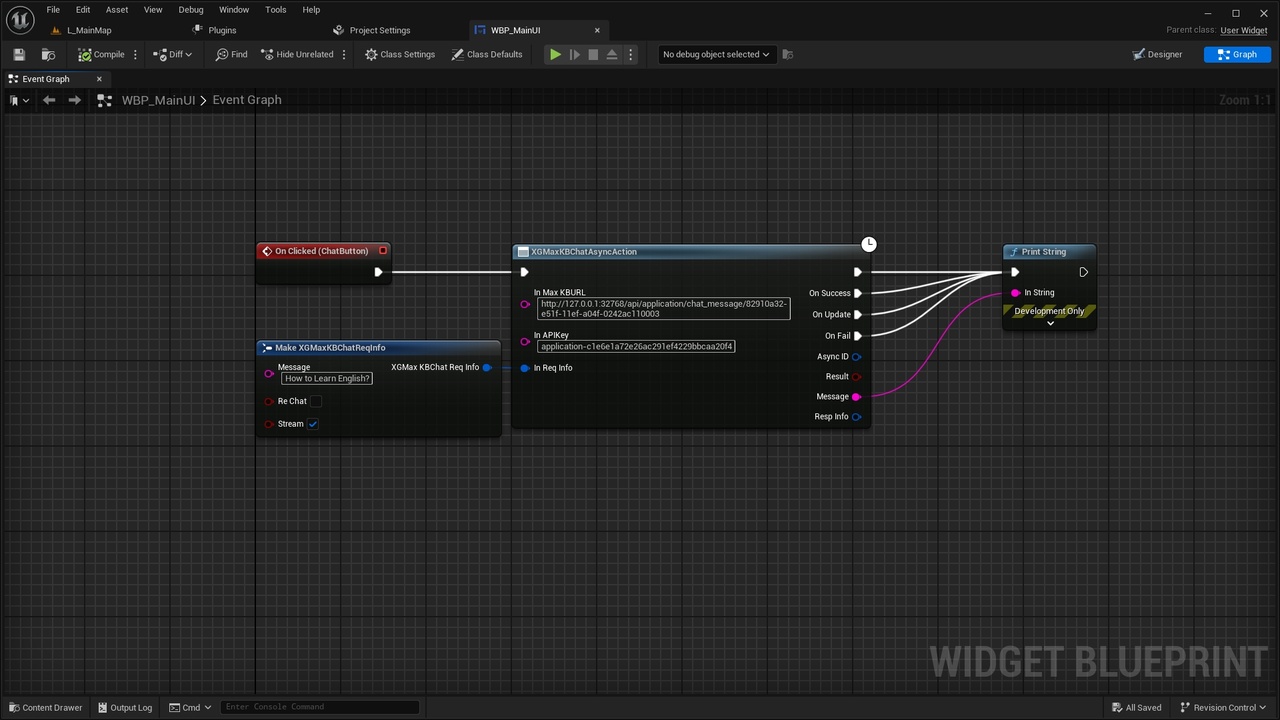1280x720 pixels.
Task: Click Event Graph in the breadcrumb
Action: 247,100
